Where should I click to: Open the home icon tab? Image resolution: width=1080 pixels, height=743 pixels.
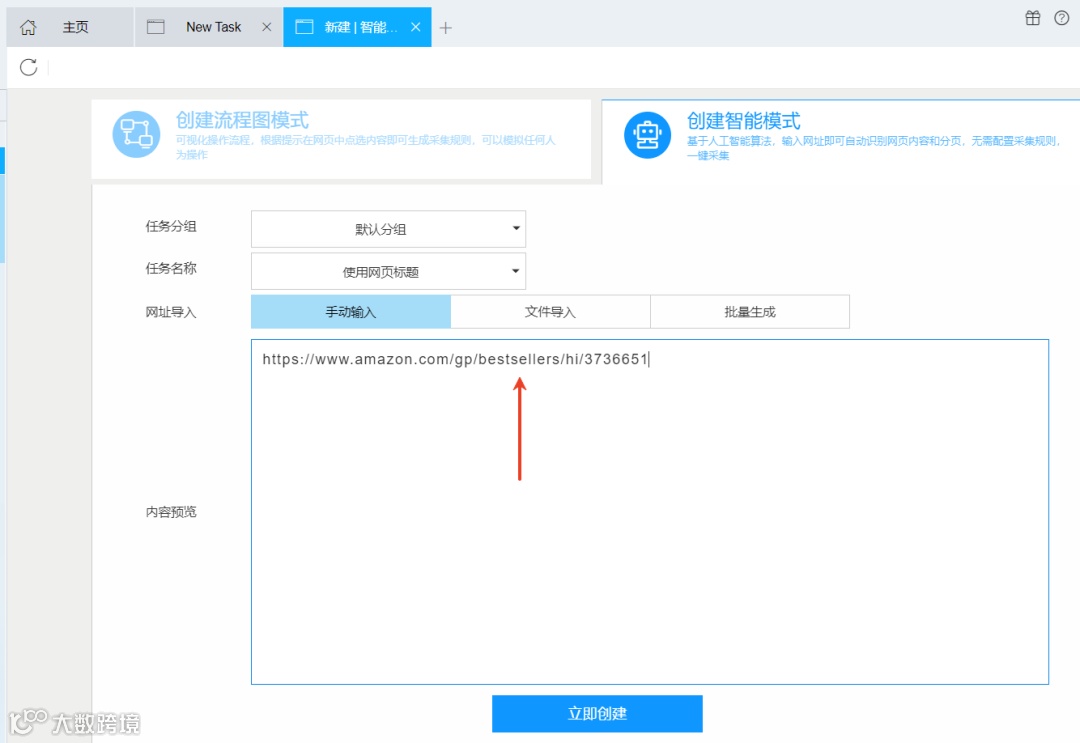click(x=28, y=28)
